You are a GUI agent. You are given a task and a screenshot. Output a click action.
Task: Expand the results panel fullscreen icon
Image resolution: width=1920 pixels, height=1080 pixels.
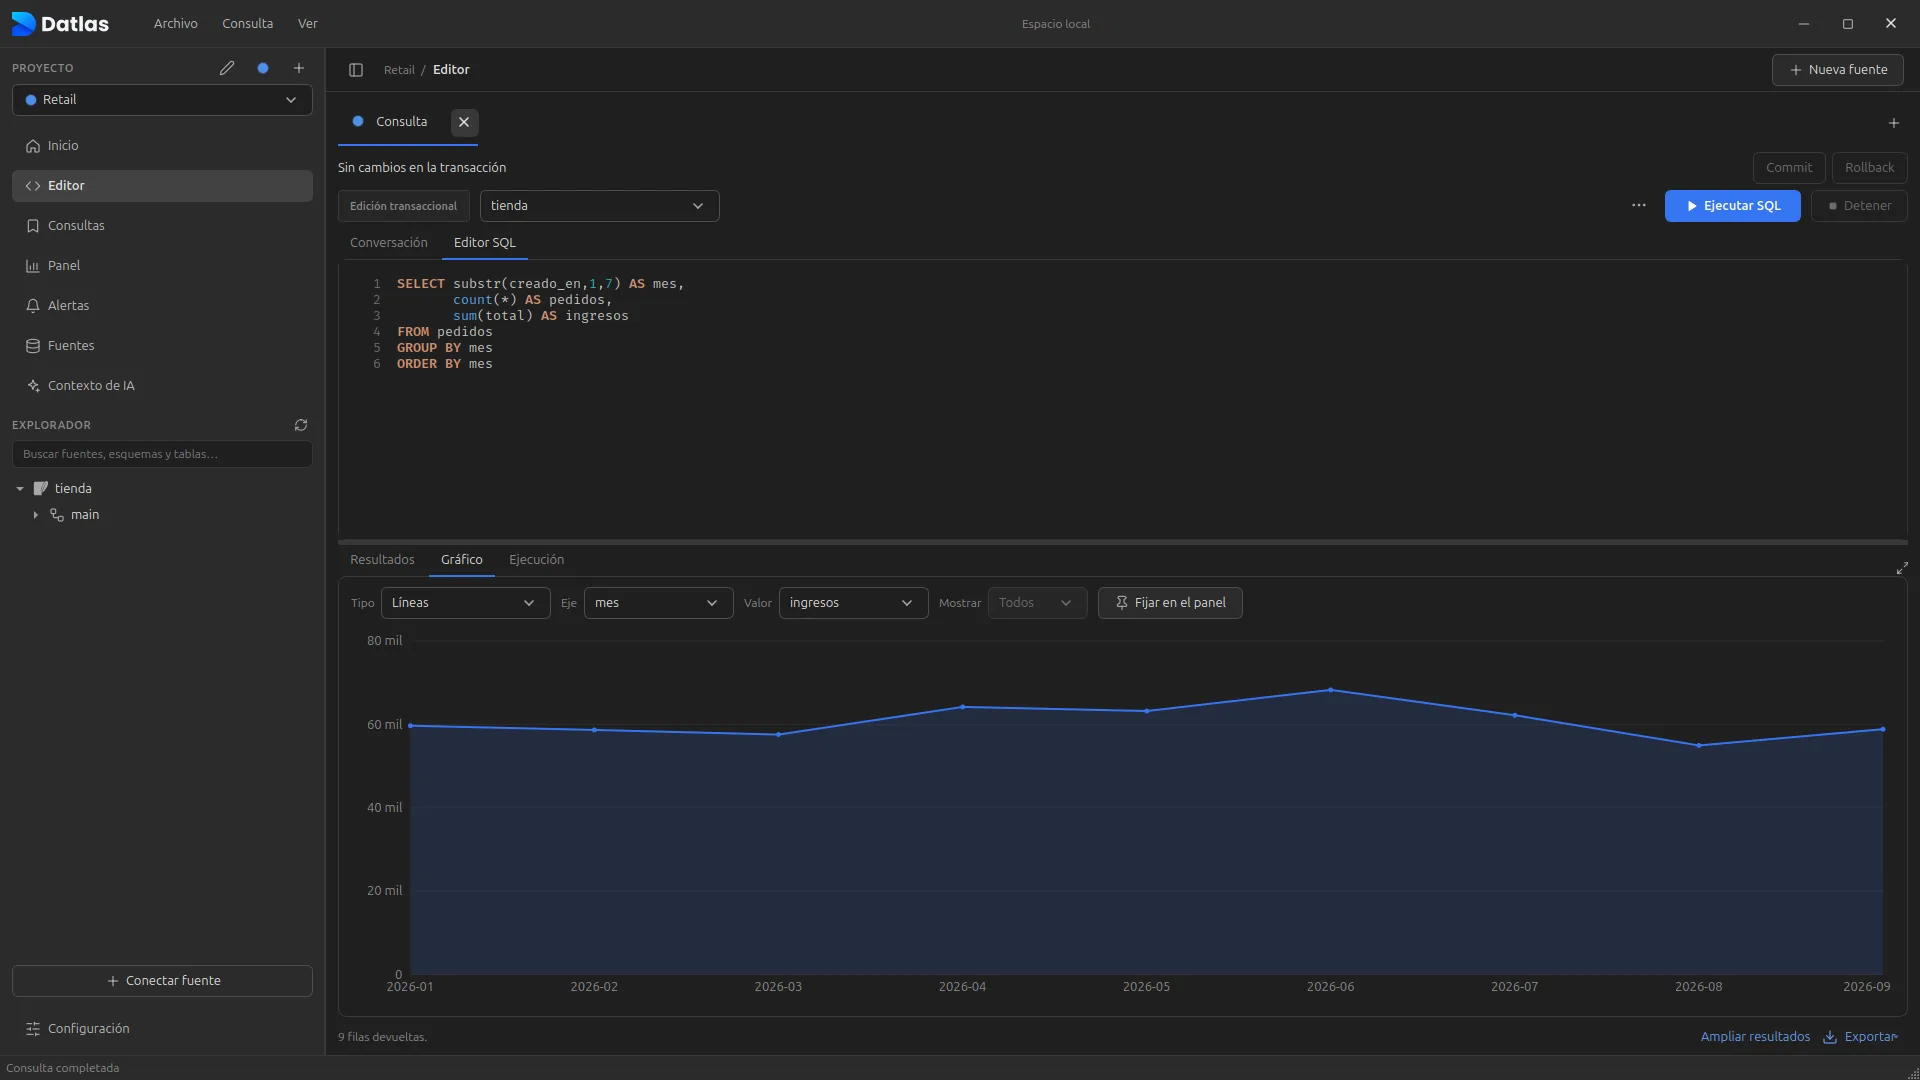[1902, 568]
